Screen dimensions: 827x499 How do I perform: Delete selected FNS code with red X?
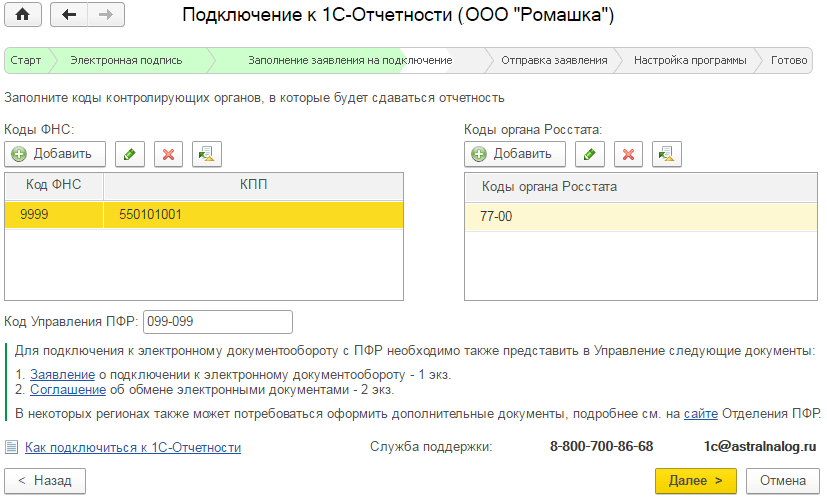tap(168, 154)
